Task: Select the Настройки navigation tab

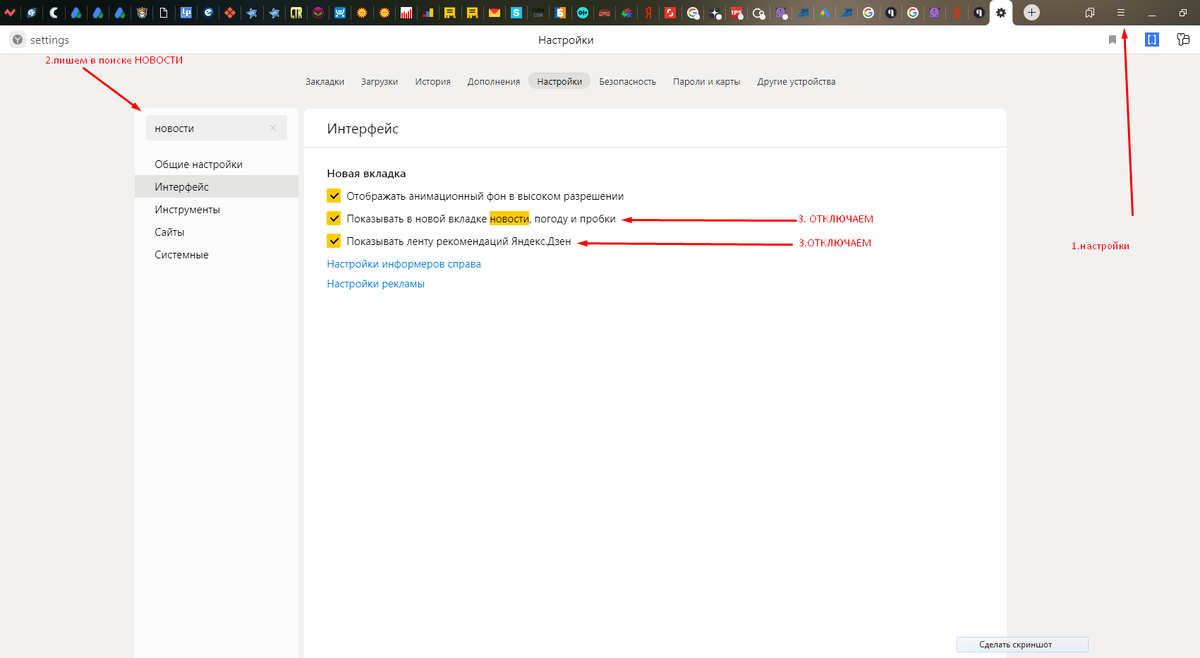Action: click(x=560, y=82)
